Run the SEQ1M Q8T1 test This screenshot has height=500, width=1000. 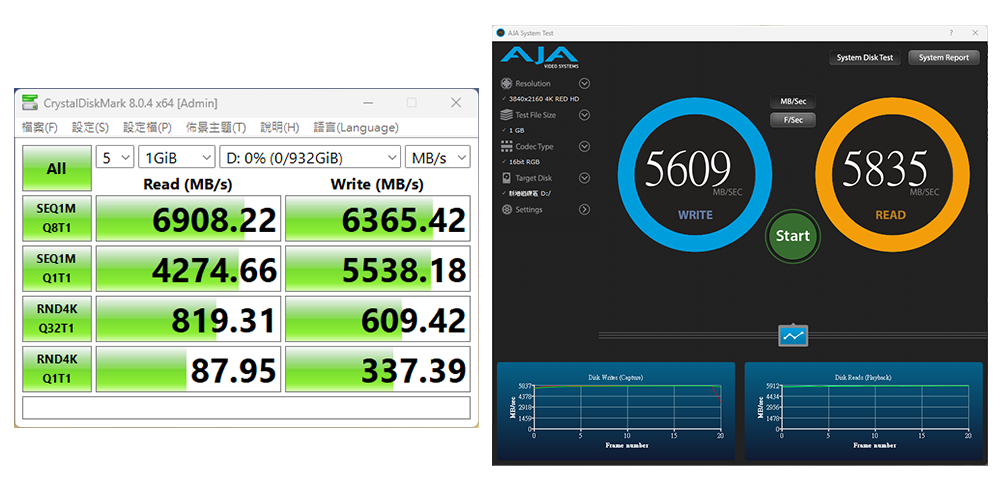point(57,218)
